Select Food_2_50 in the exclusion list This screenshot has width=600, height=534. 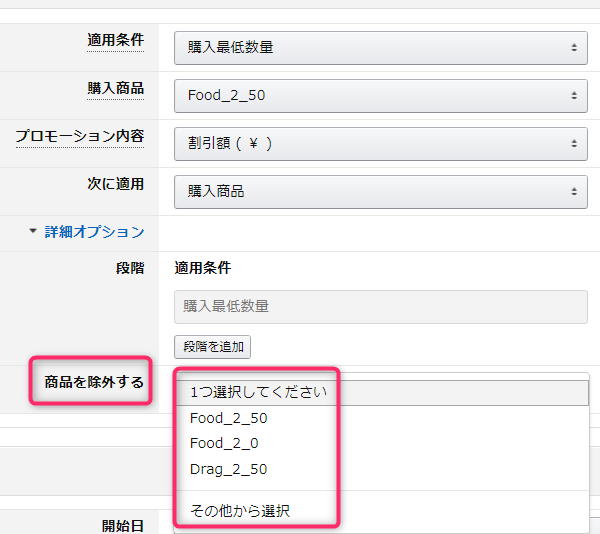[228, 418]
